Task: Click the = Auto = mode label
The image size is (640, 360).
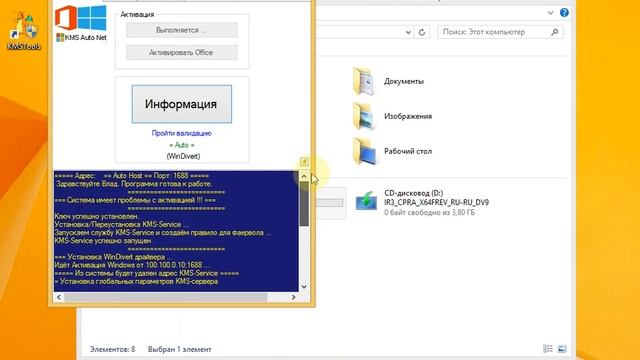Action: pos(182,145)
